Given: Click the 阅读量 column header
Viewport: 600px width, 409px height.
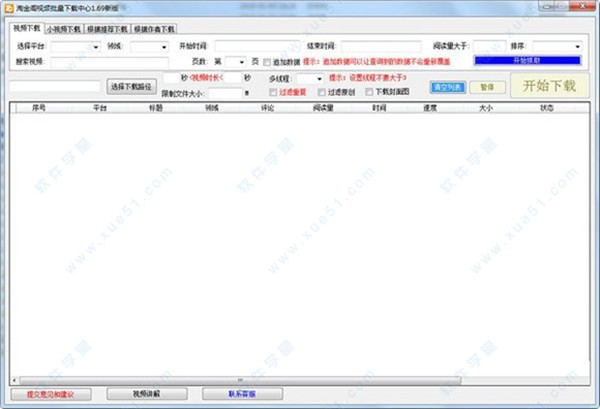Looking at the screenshot, I should (323, 108).
